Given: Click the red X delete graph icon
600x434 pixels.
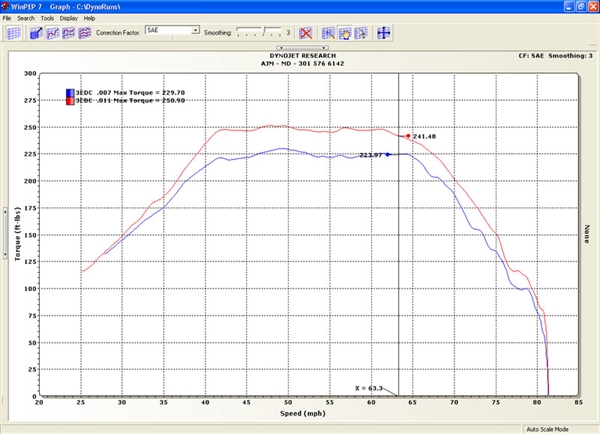Looking at the screenshot, I should pos(305,33).
